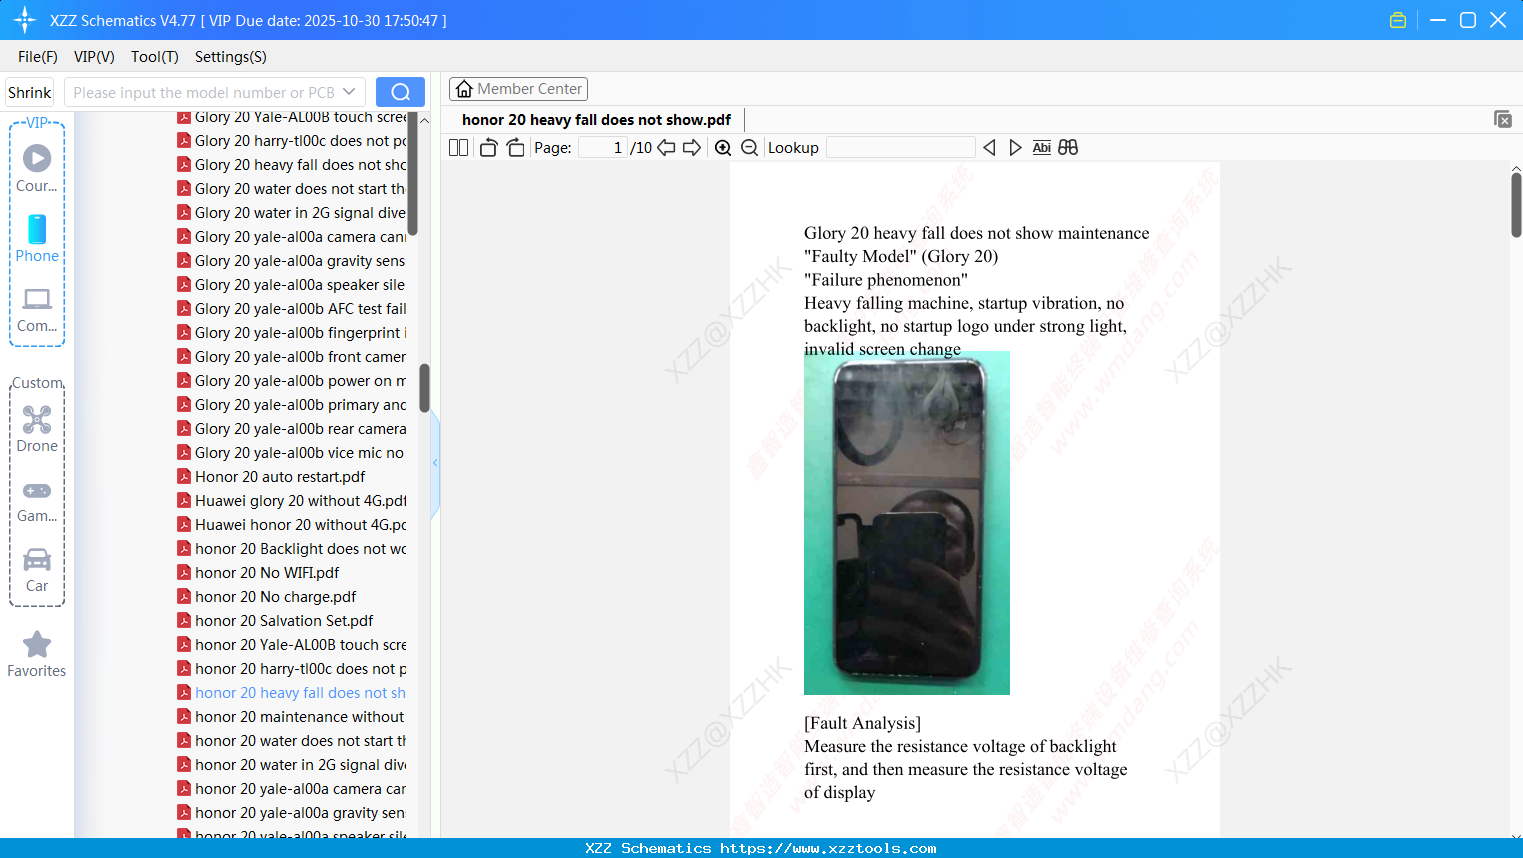1523x858 pixels.
Task: Open the VIP(V) menu
Action: click(94, 57)
